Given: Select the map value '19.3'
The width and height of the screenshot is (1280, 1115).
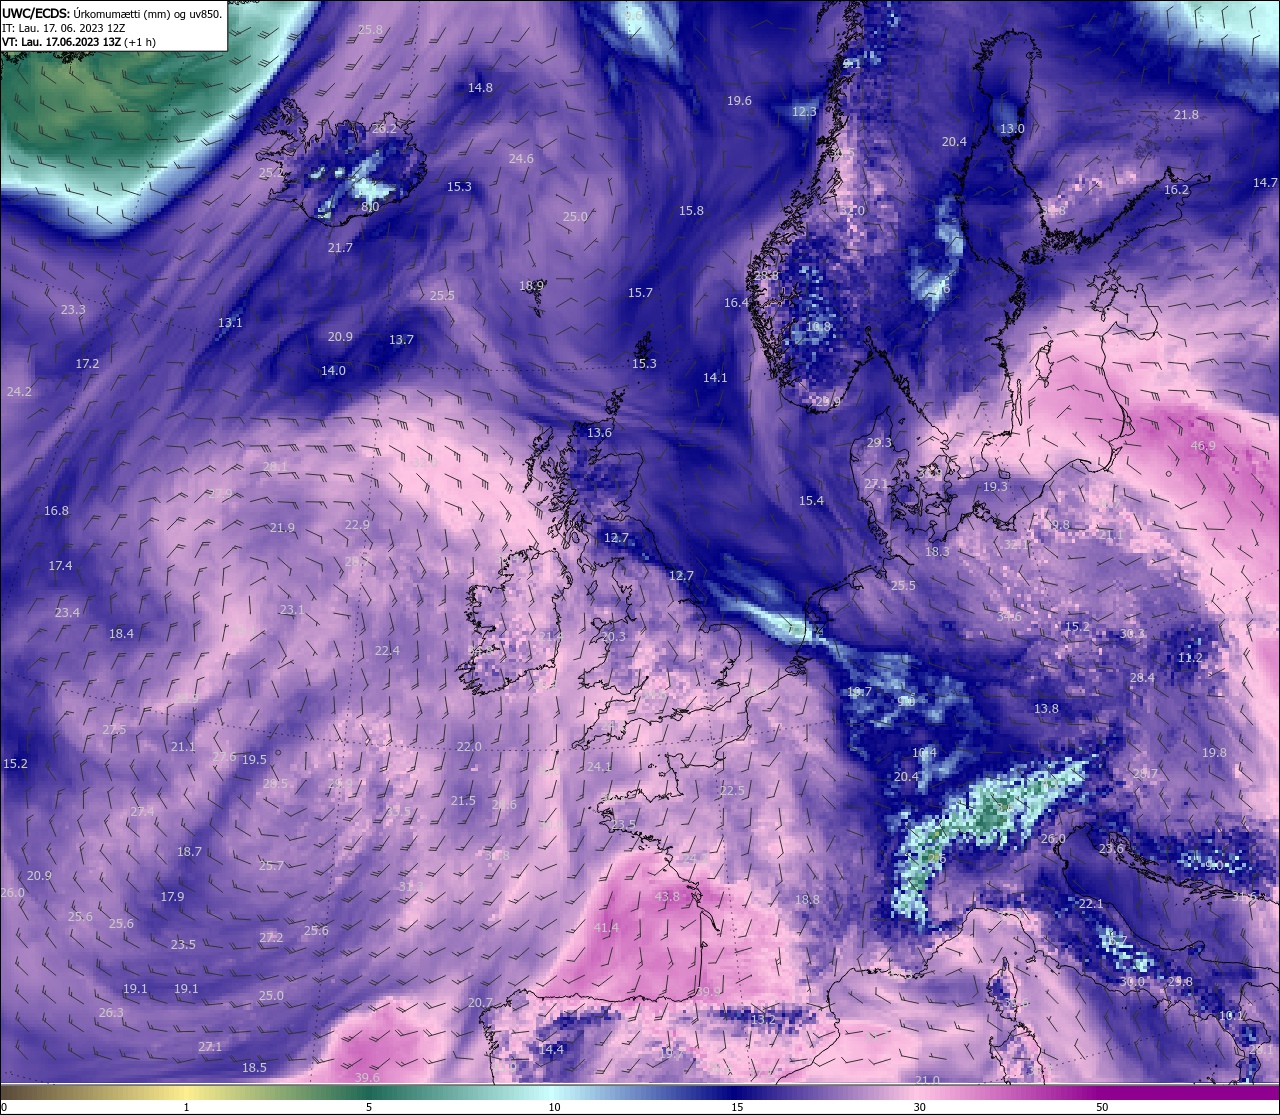Looking at the screenshot, I should [x=995, y=487].
